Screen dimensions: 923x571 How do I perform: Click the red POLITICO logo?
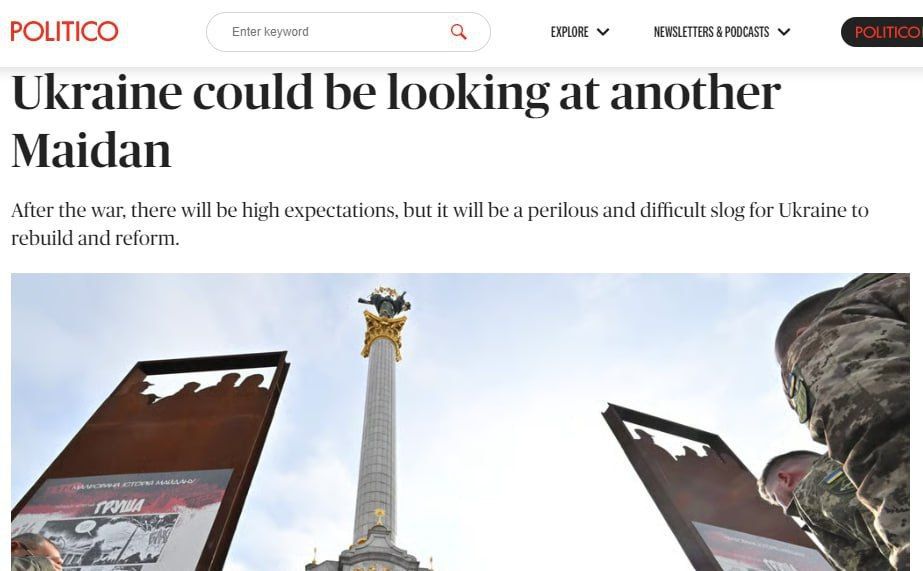[64, 31]
